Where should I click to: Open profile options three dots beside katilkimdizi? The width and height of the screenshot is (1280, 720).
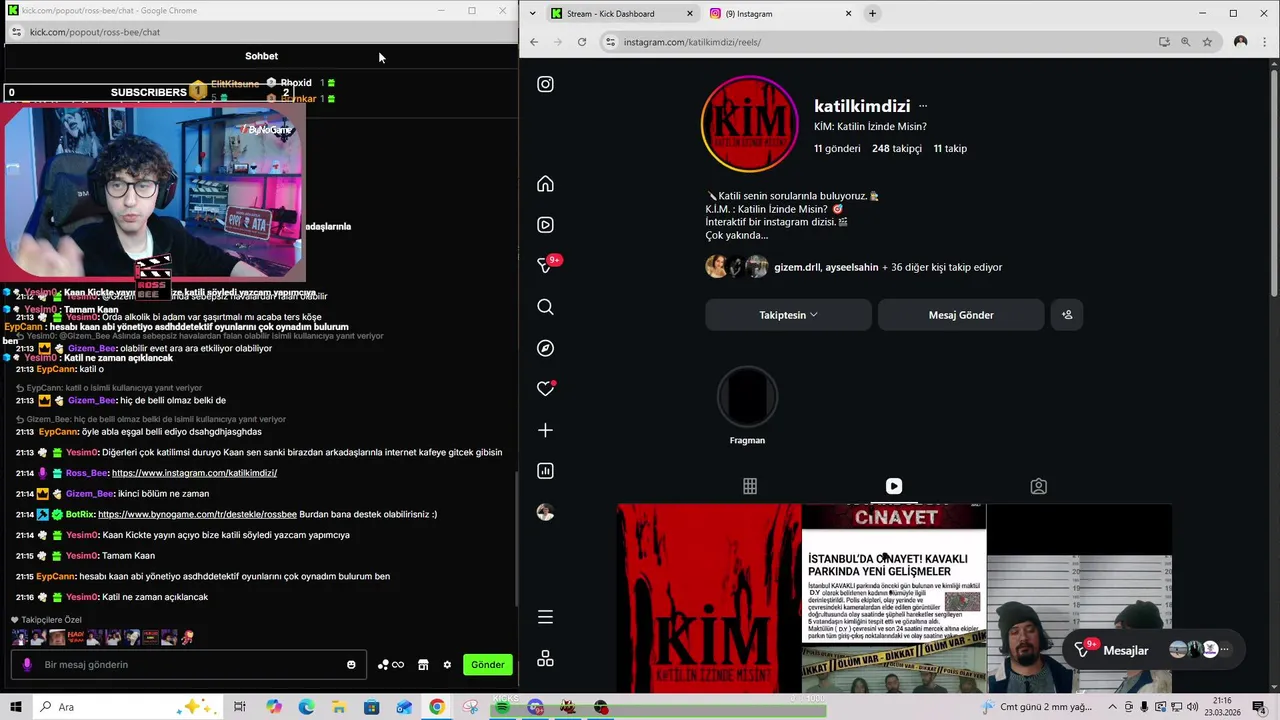pos(923,106)
